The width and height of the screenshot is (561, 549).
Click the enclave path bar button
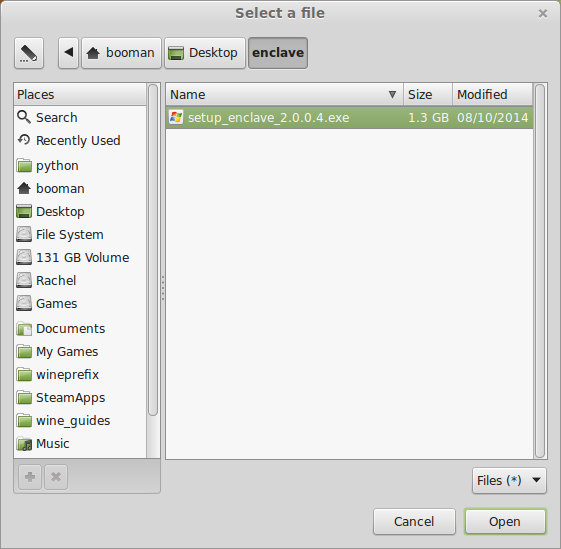(x=278, y=53)
